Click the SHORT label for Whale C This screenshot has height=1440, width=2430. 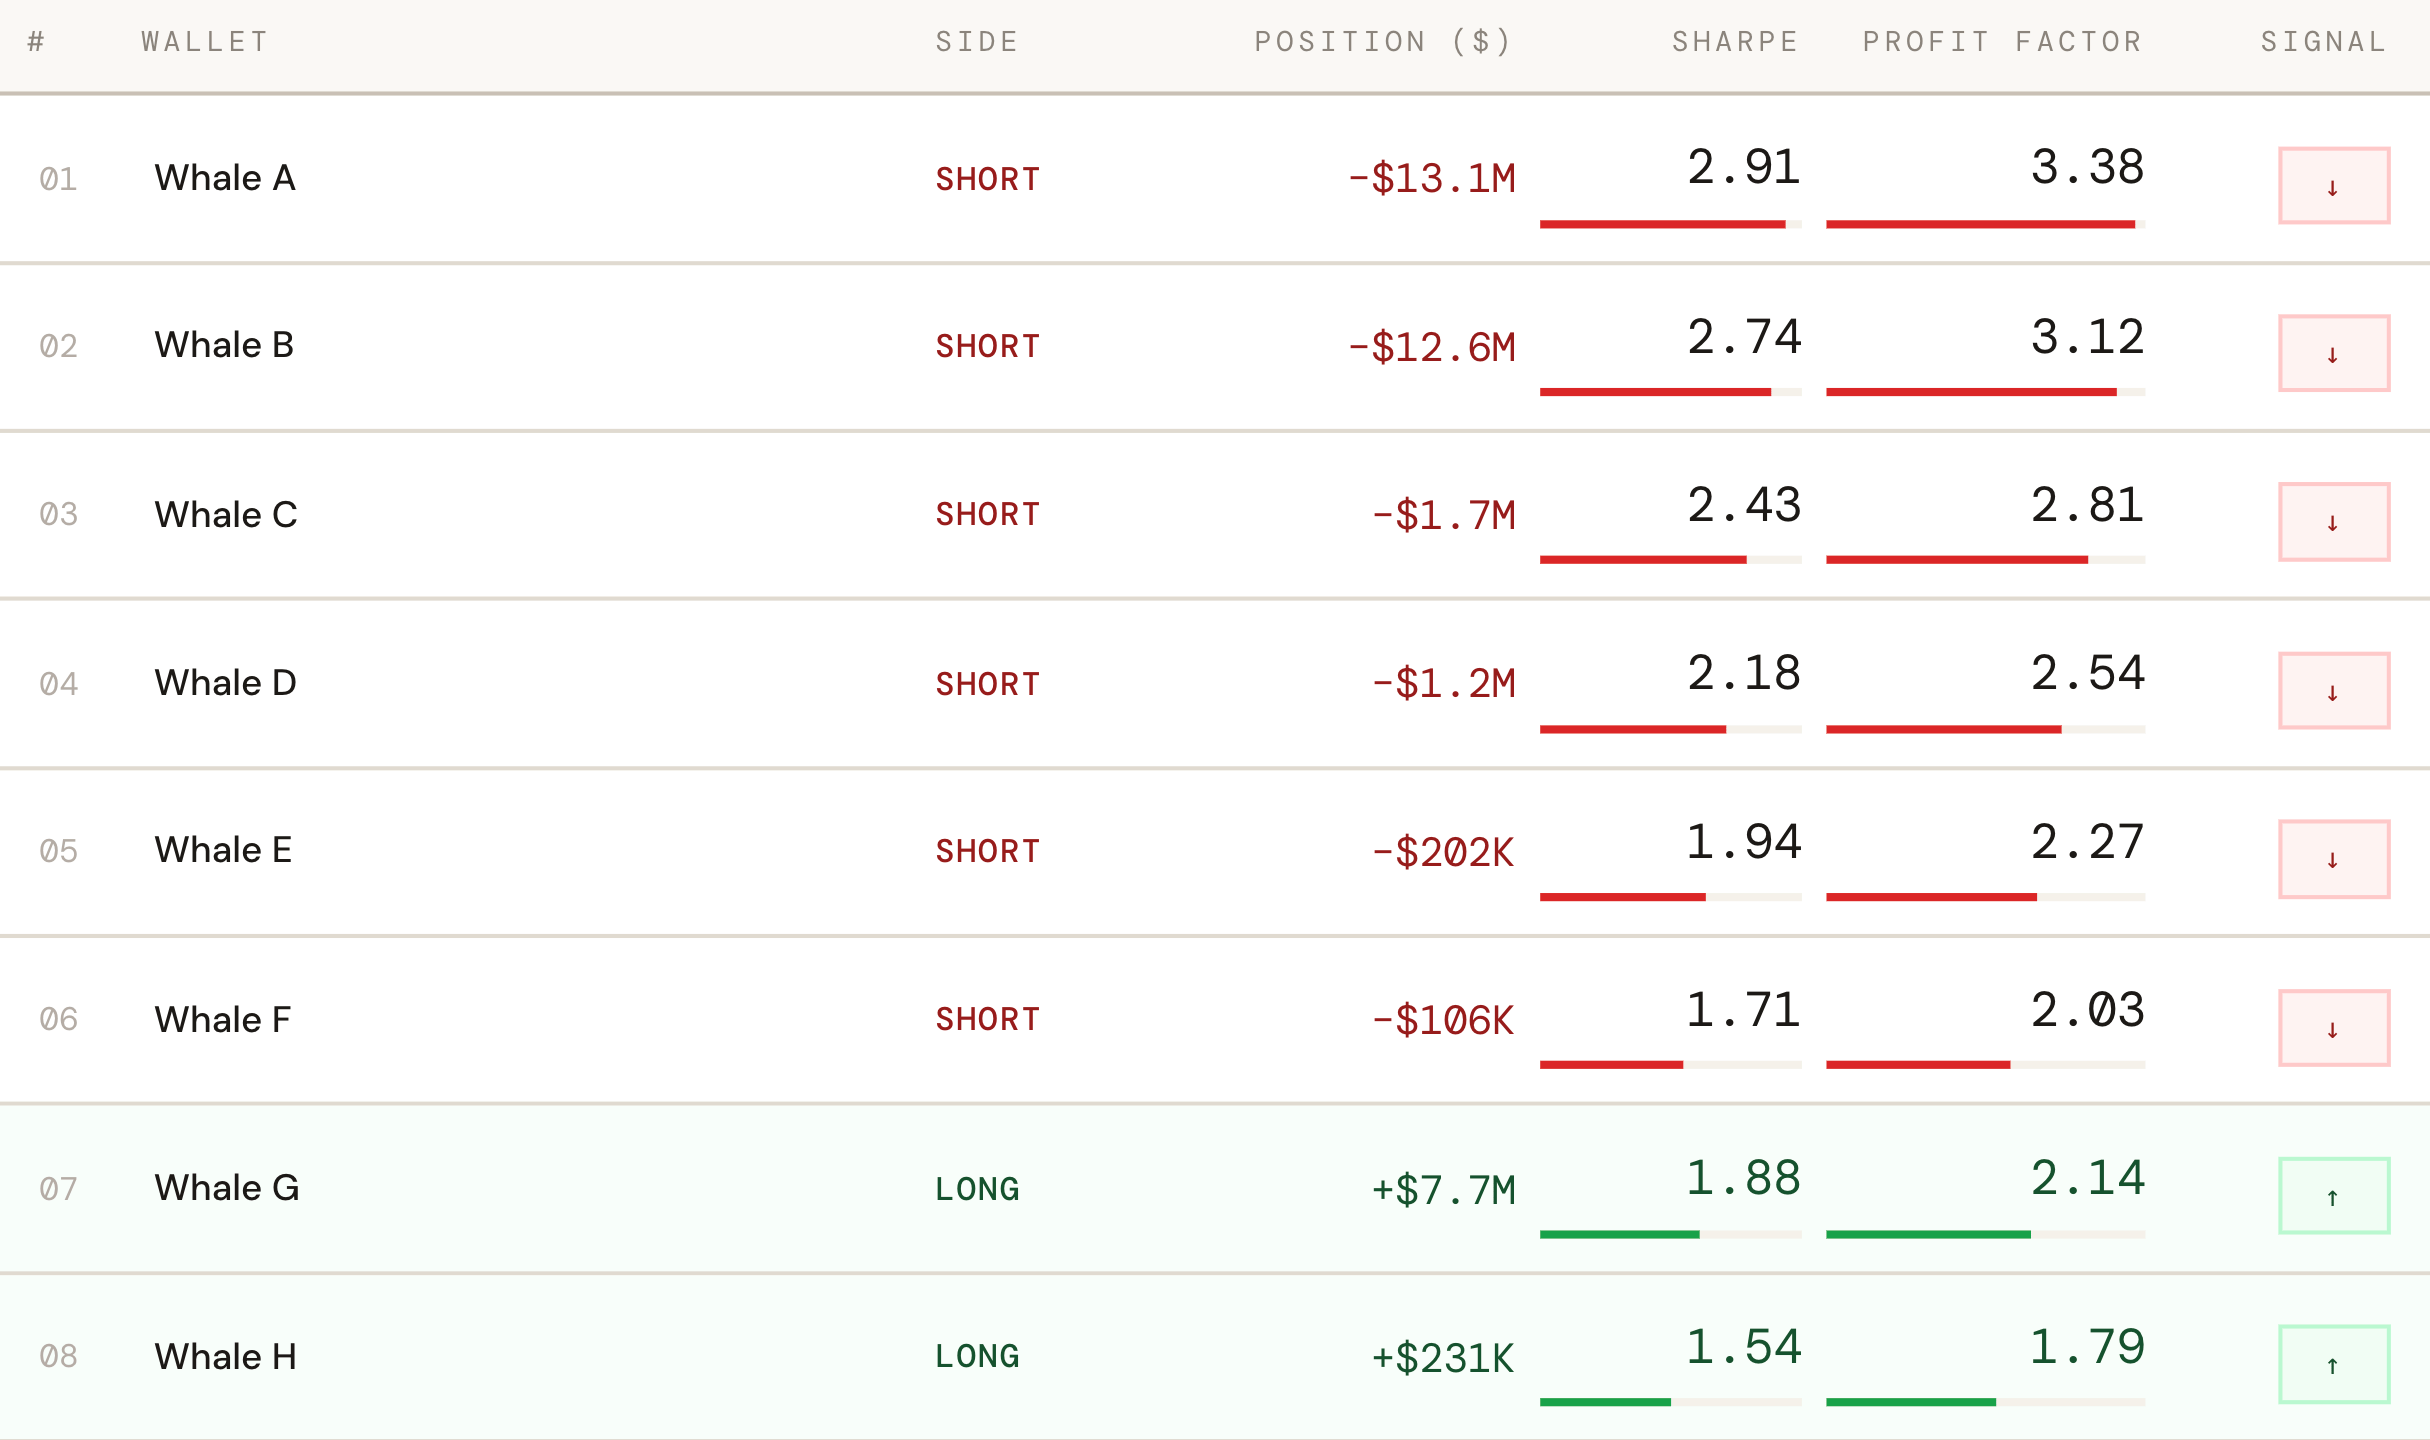pyautogui.click(x=987, y=515)
